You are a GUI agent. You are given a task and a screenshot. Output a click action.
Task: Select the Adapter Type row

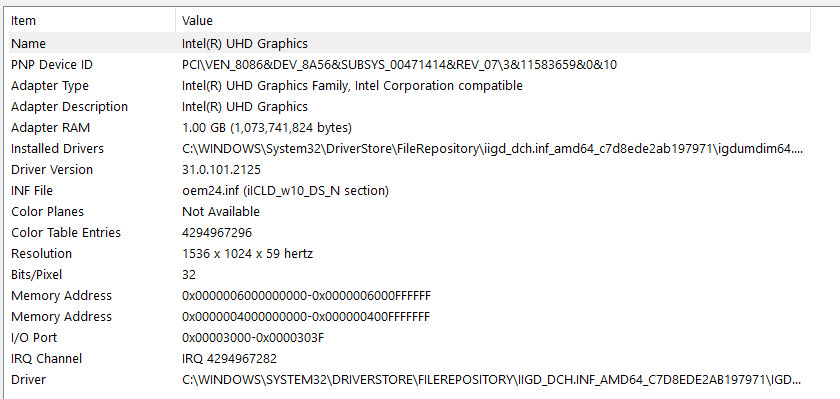pyautogui.click(x=410, y=86)
